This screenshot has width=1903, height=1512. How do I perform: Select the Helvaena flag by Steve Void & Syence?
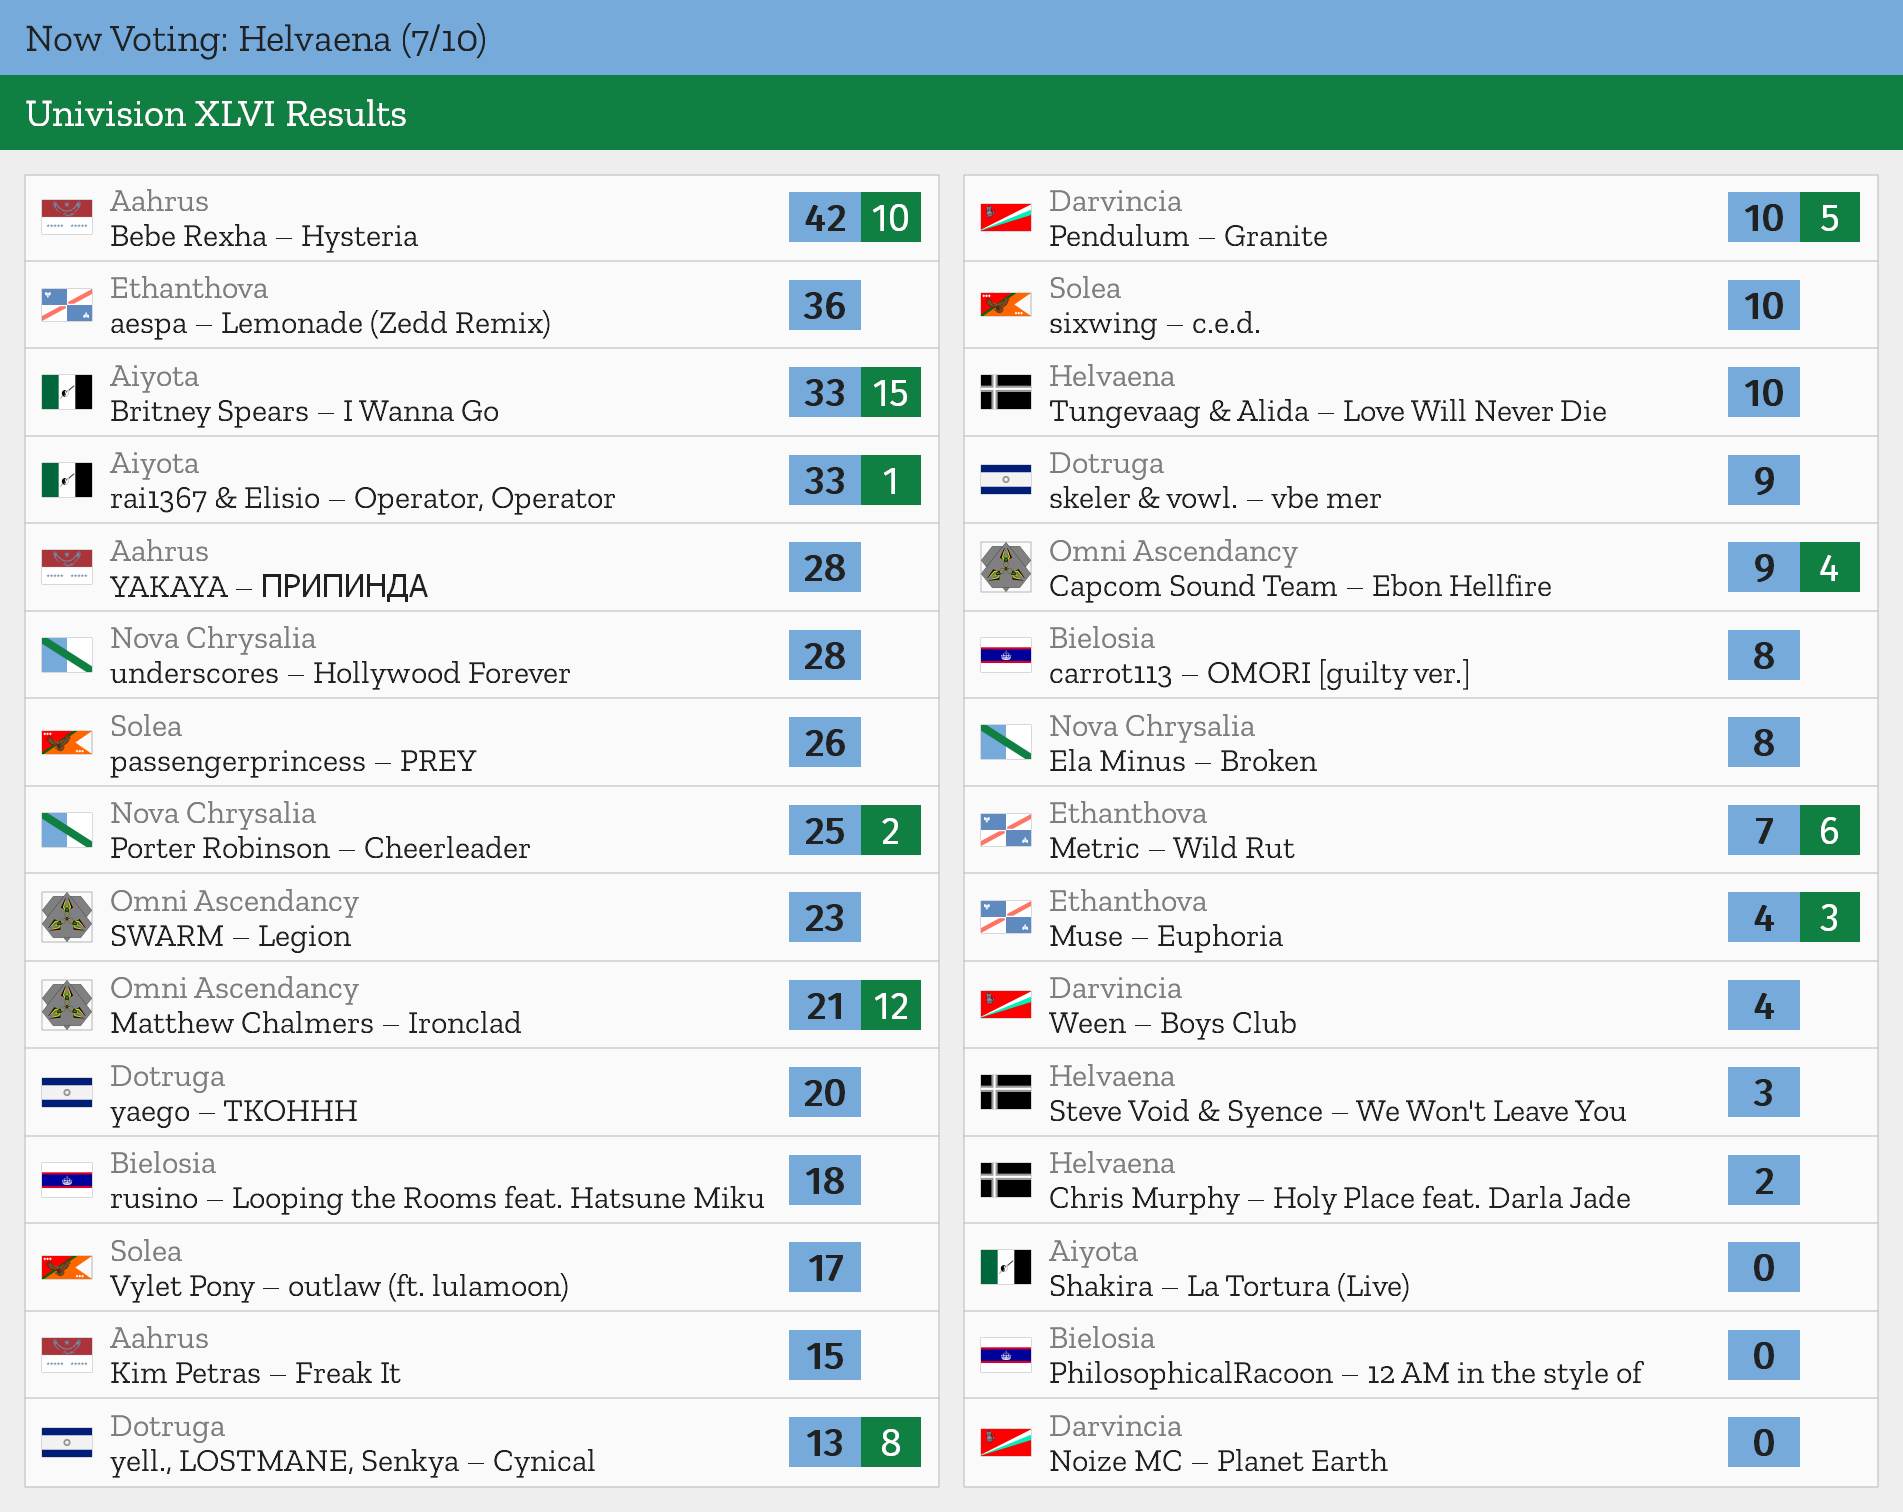[1006, 1093]
